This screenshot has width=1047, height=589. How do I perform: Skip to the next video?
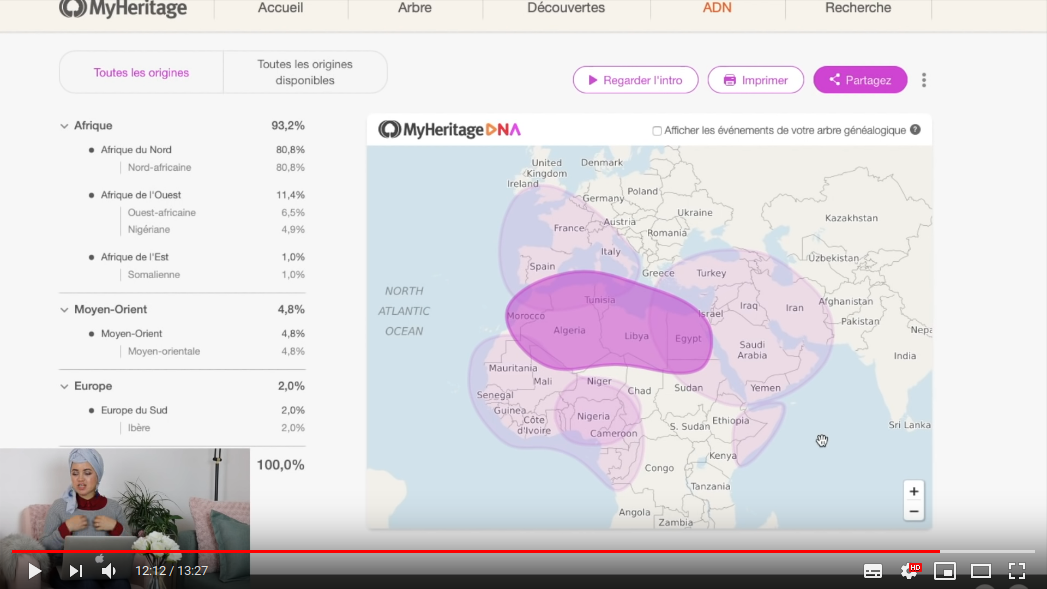(76, 571)
